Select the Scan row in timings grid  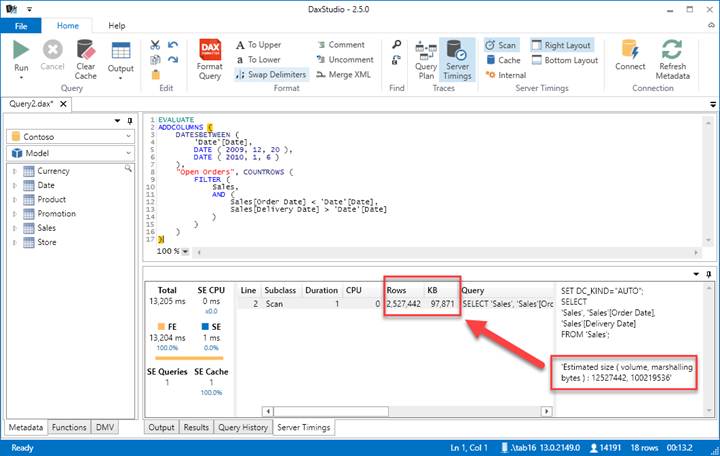395,304
